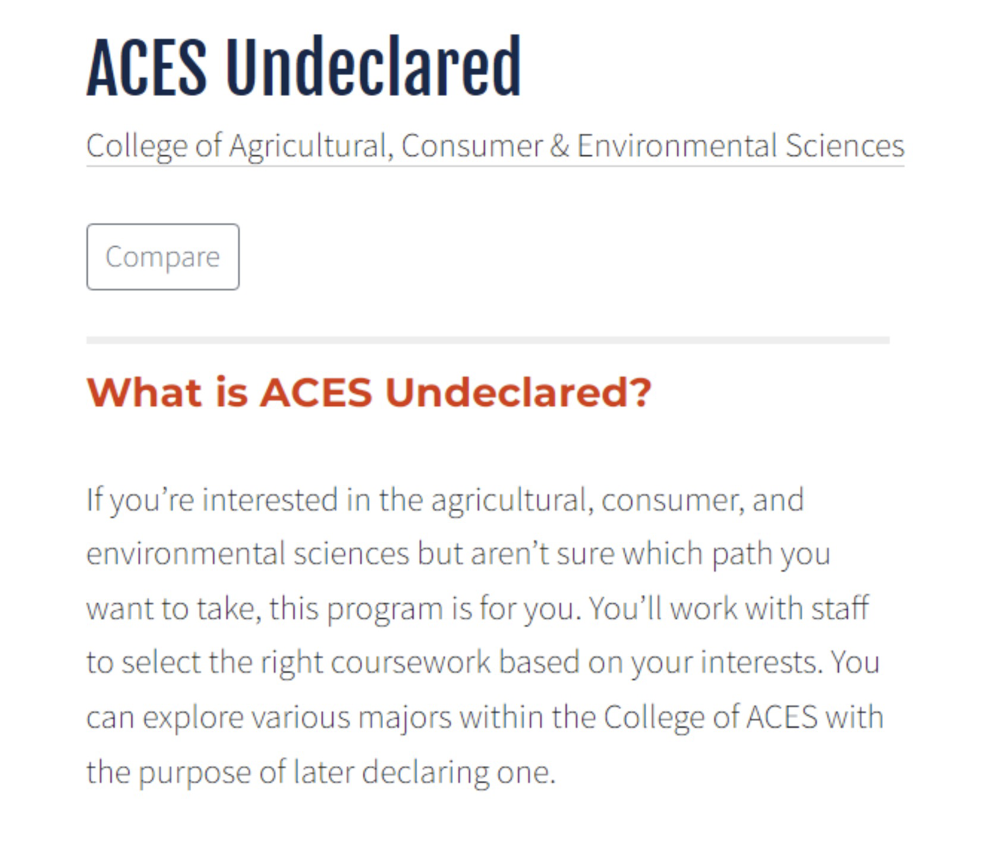Screen dimensions: 1000x856
Task: Click the line 'to select the right coursework'
Action: 288,663
